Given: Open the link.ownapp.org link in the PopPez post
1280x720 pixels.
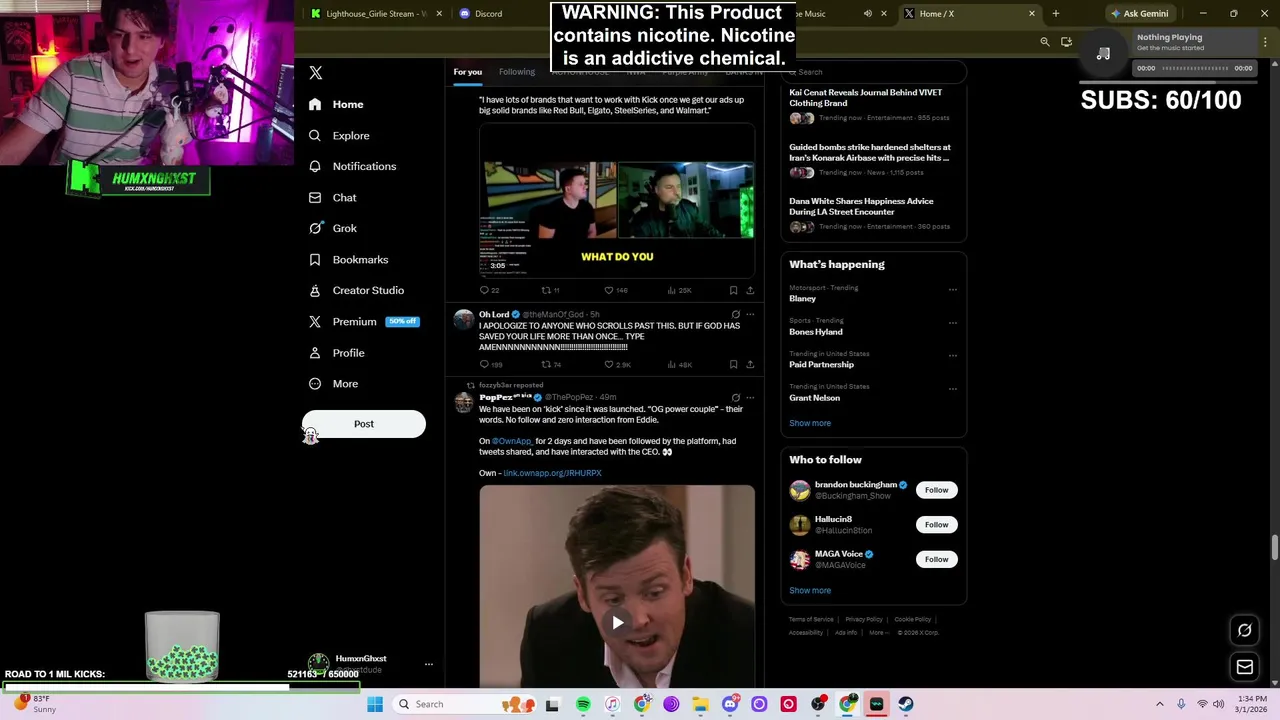Looking at the screenshot, I should (552, 473).
